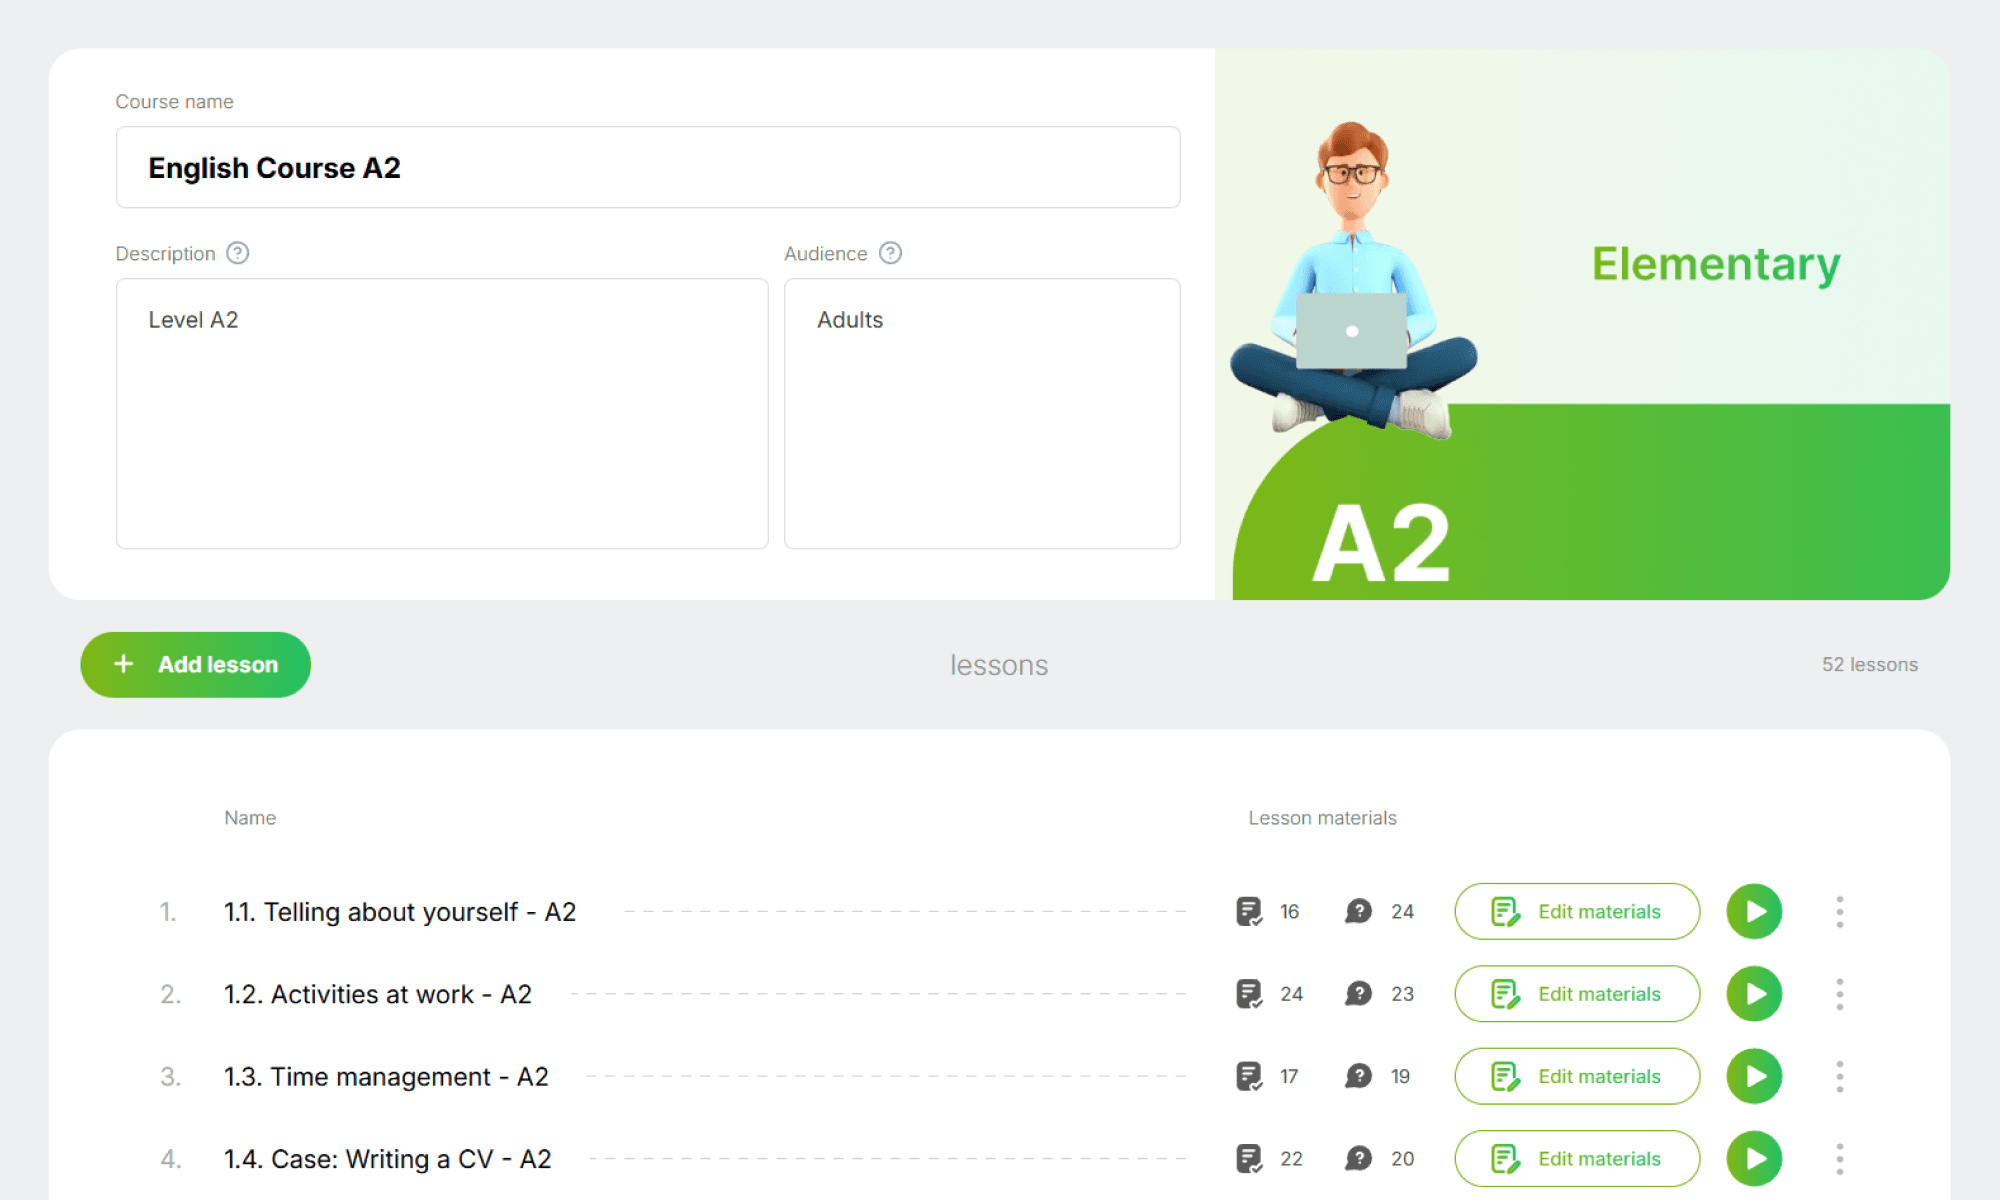Click the Add lesson button
Image resolution: width=2000 pixels, height=1200 pixels.
pyautogui.click(x=195, y=664)
